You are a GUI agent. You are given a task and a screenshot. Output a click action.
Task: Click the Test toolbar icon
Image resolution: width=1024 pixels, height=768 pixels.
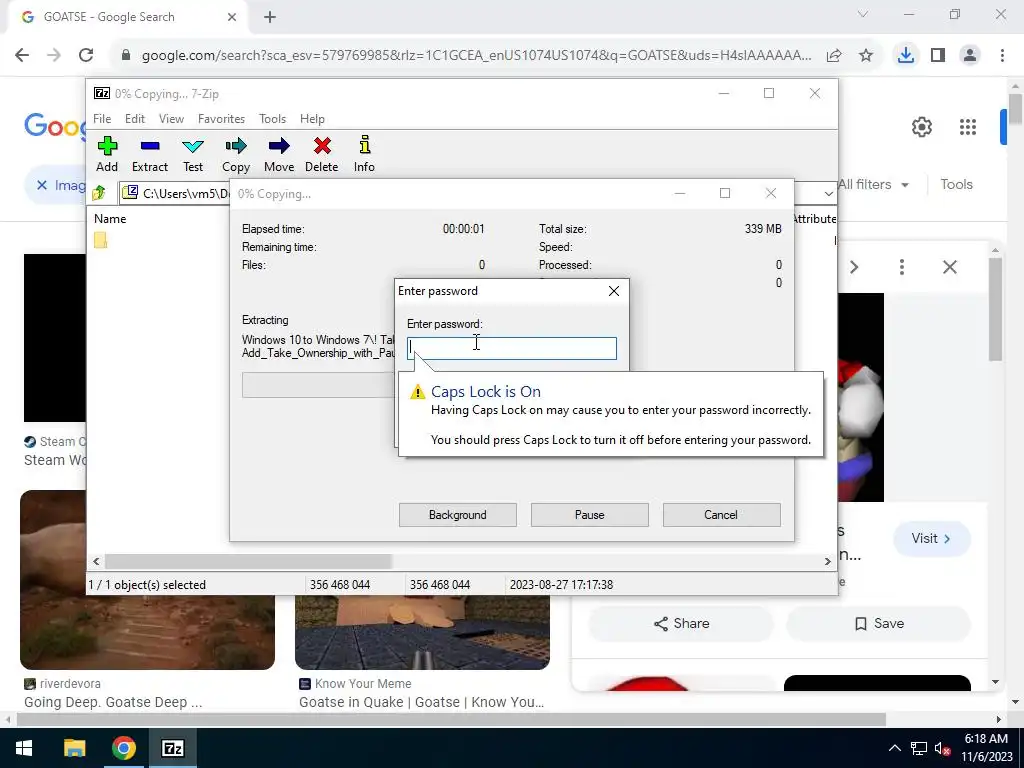tap(193, 154)
